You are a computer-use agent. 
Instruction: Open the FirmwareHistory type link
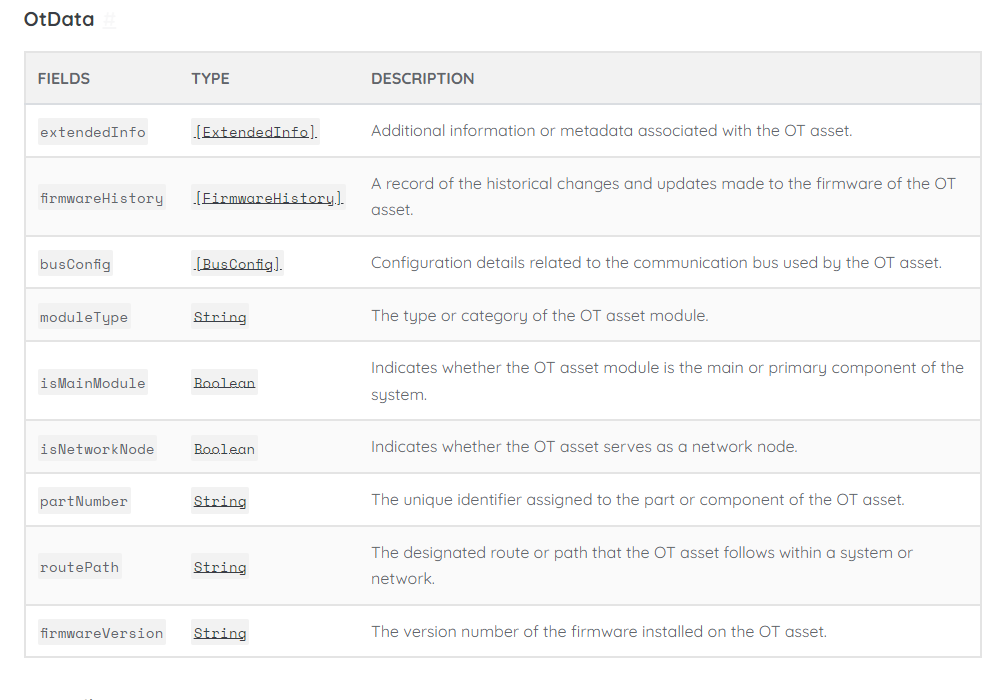point(268,198)
